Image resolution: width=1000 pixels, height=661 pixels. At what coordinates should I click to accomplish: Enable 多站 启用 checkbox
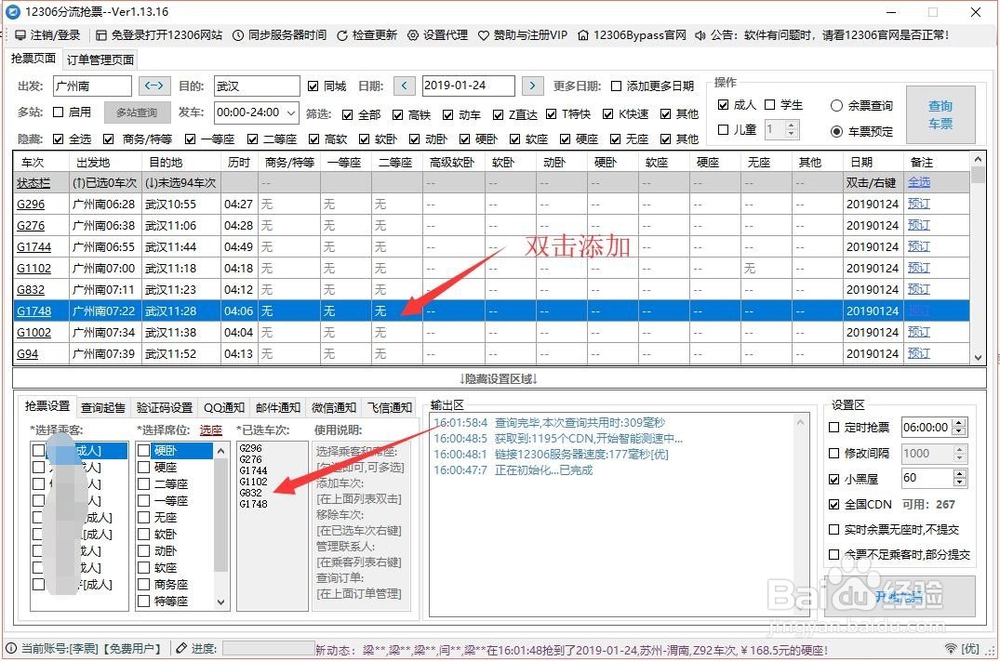58,112
